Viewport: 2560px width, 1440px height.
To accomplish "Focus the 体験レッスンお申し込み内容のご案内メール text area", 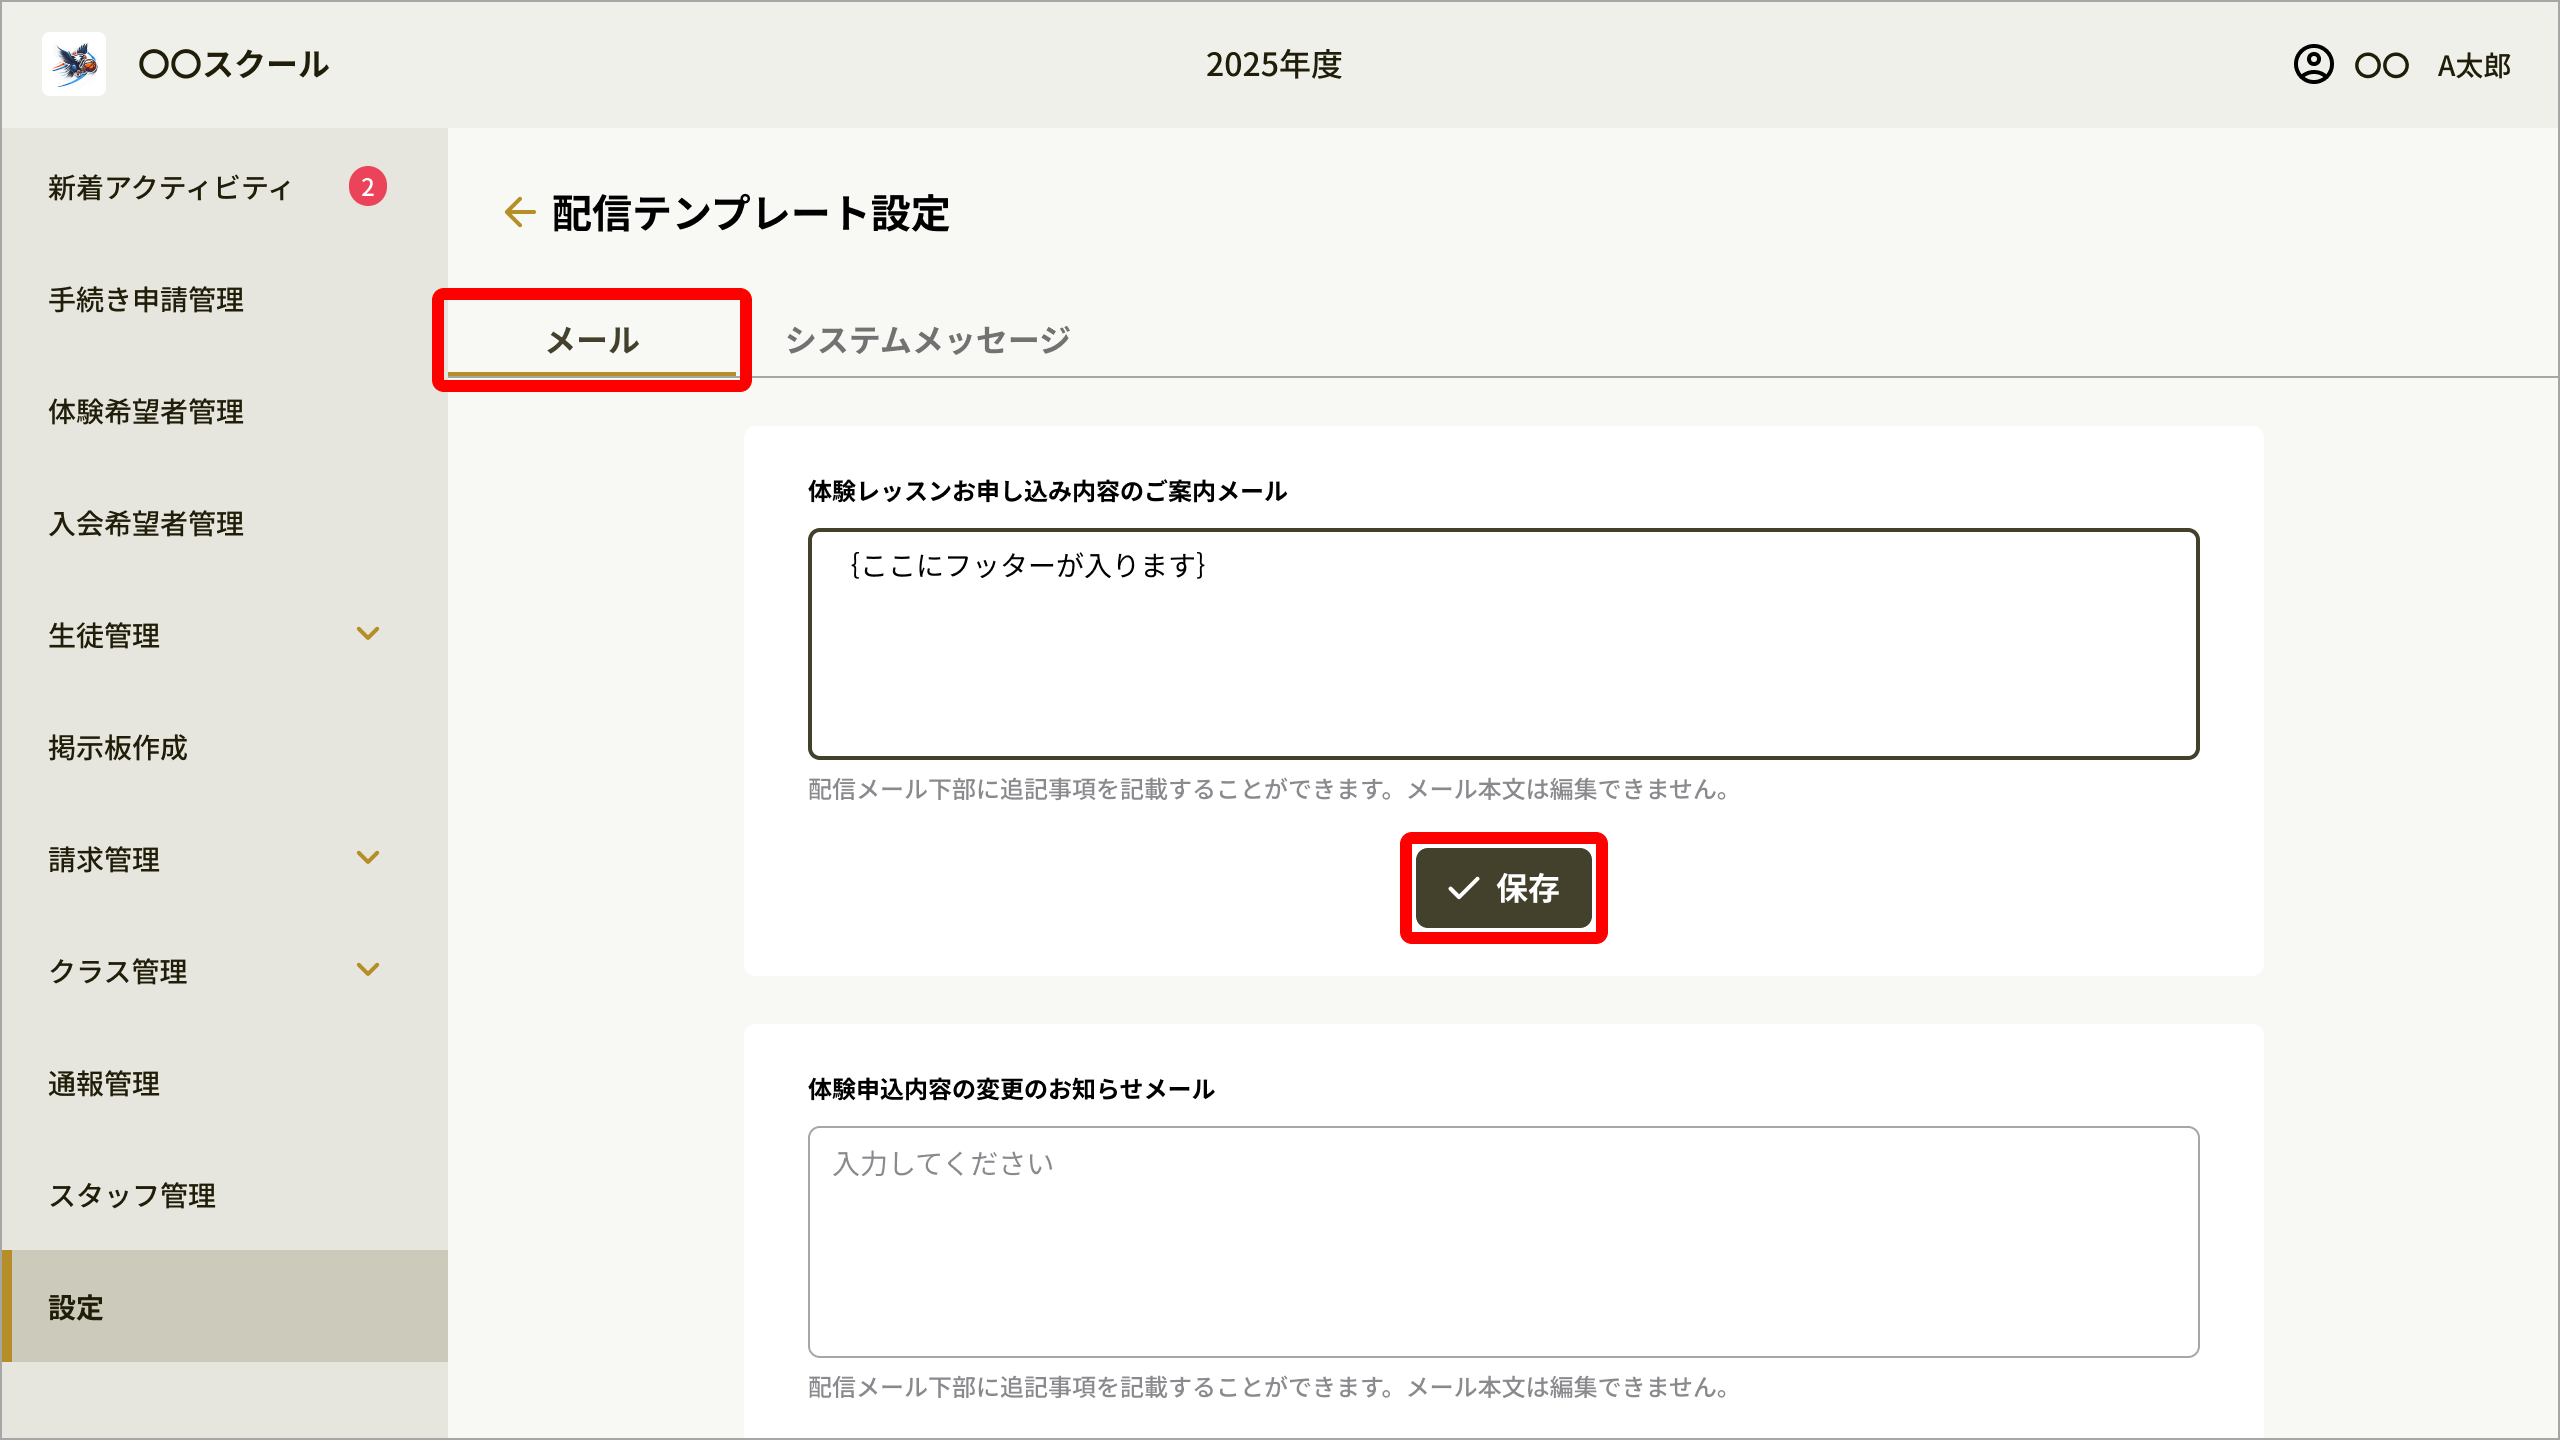I will click(x=1503, y=644).
